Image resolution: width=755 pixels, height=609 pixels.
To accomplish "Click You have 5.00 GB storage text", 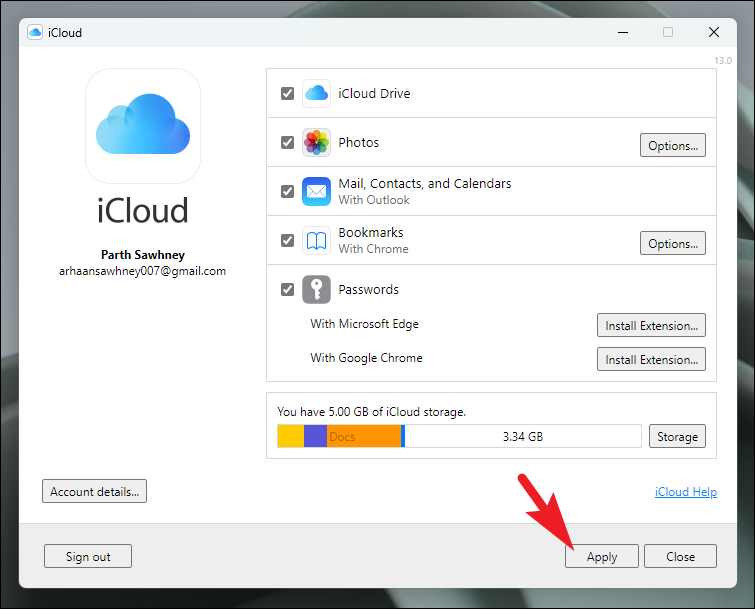I will tap(372, 412).
